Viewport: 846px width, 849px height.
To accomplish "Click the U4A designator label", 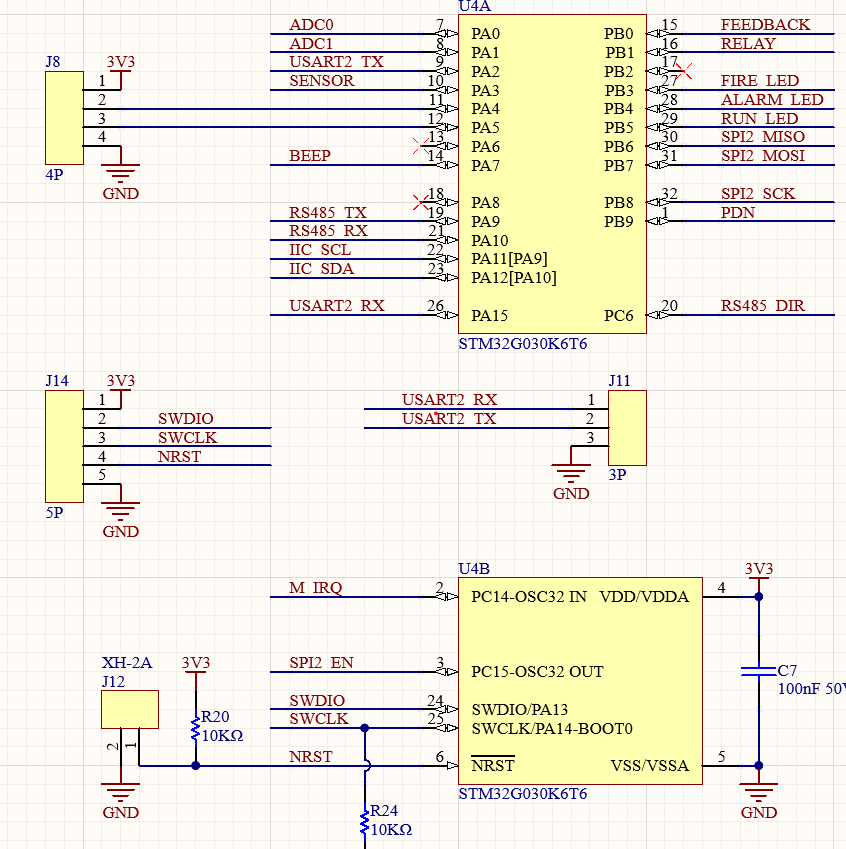I will tap(474, 6).
